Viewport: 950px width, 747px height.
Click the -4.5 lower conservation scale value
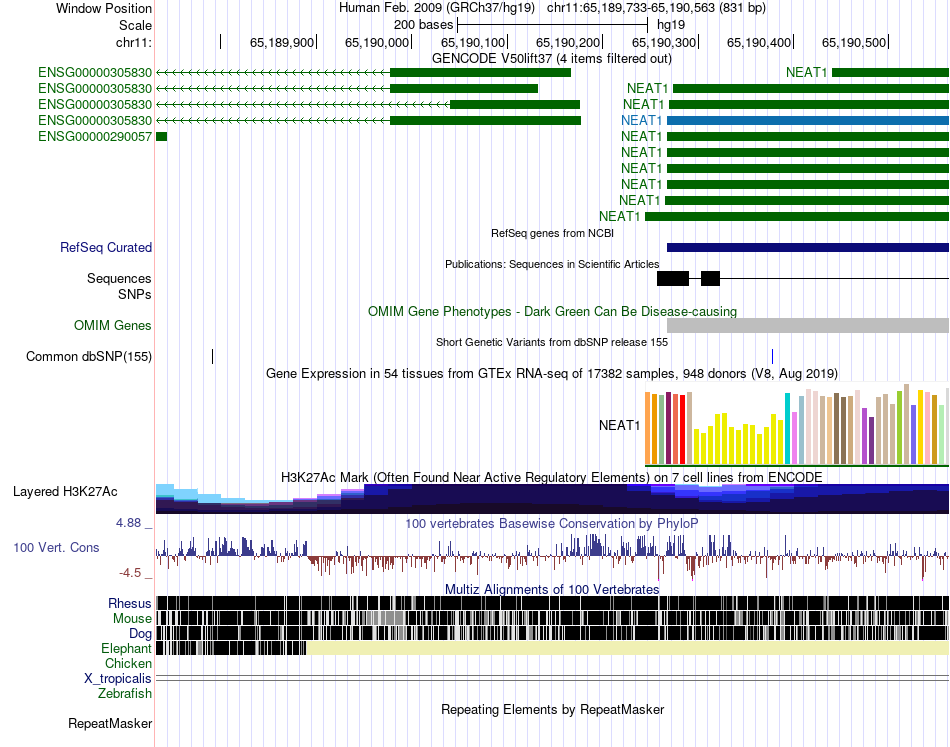[x=130, y=573]
